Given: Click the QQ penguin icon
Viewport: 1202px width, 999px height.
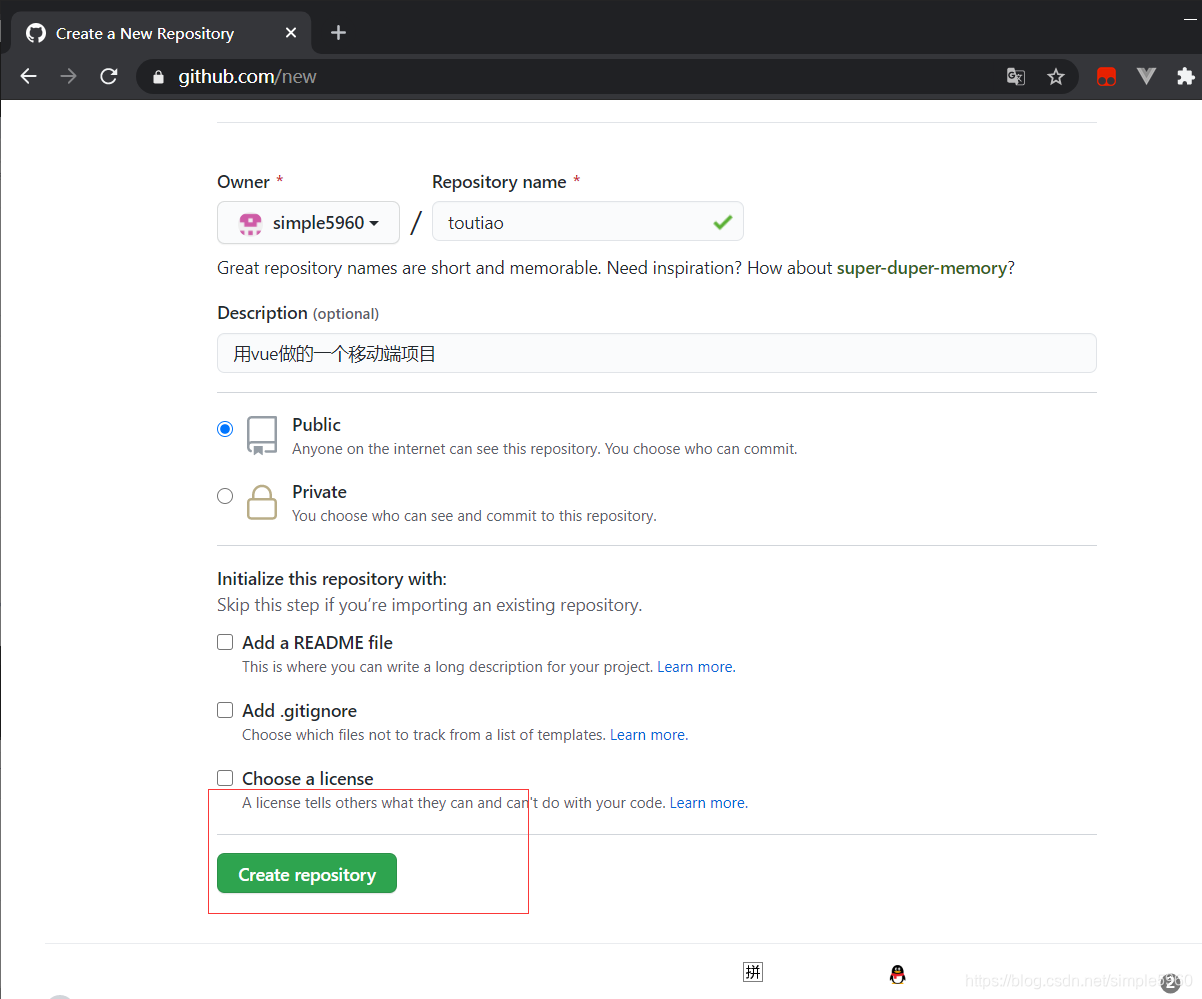Looking at the screenshot, I should 897,974.
